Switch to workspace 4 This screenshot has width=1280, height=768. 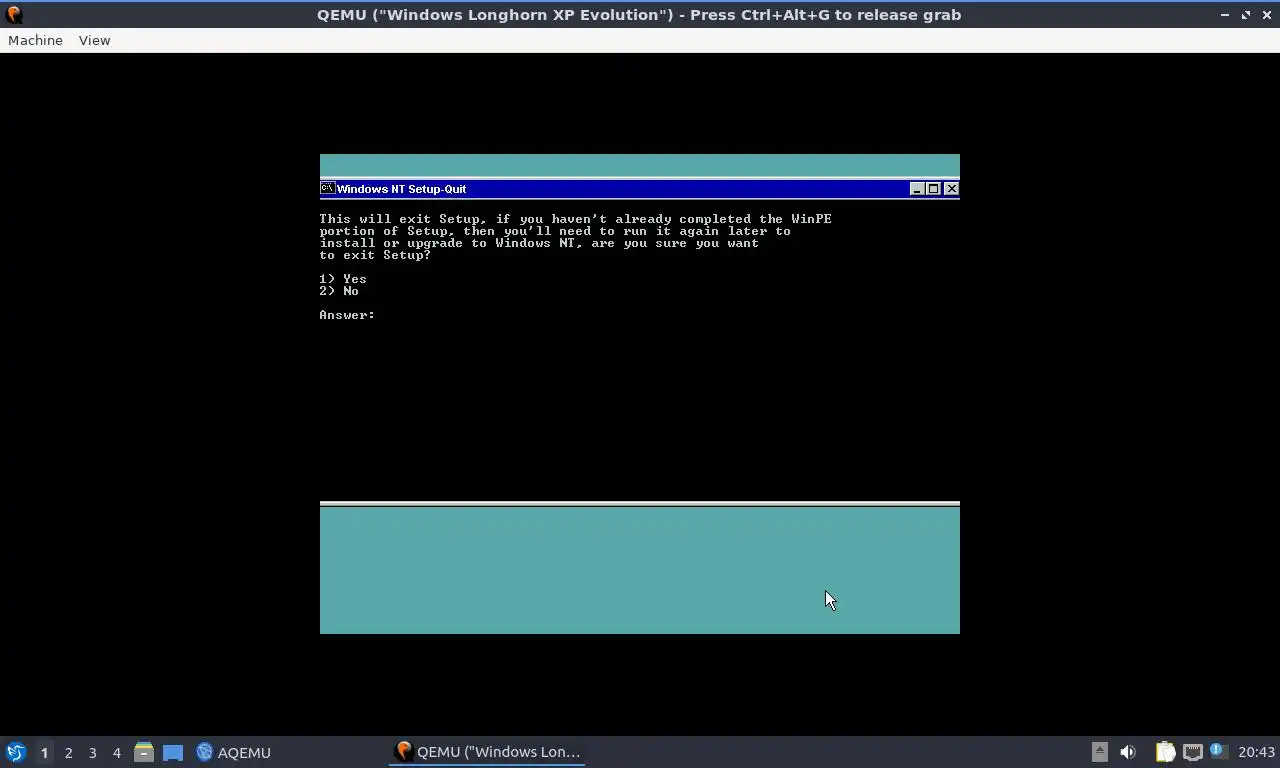116,752
